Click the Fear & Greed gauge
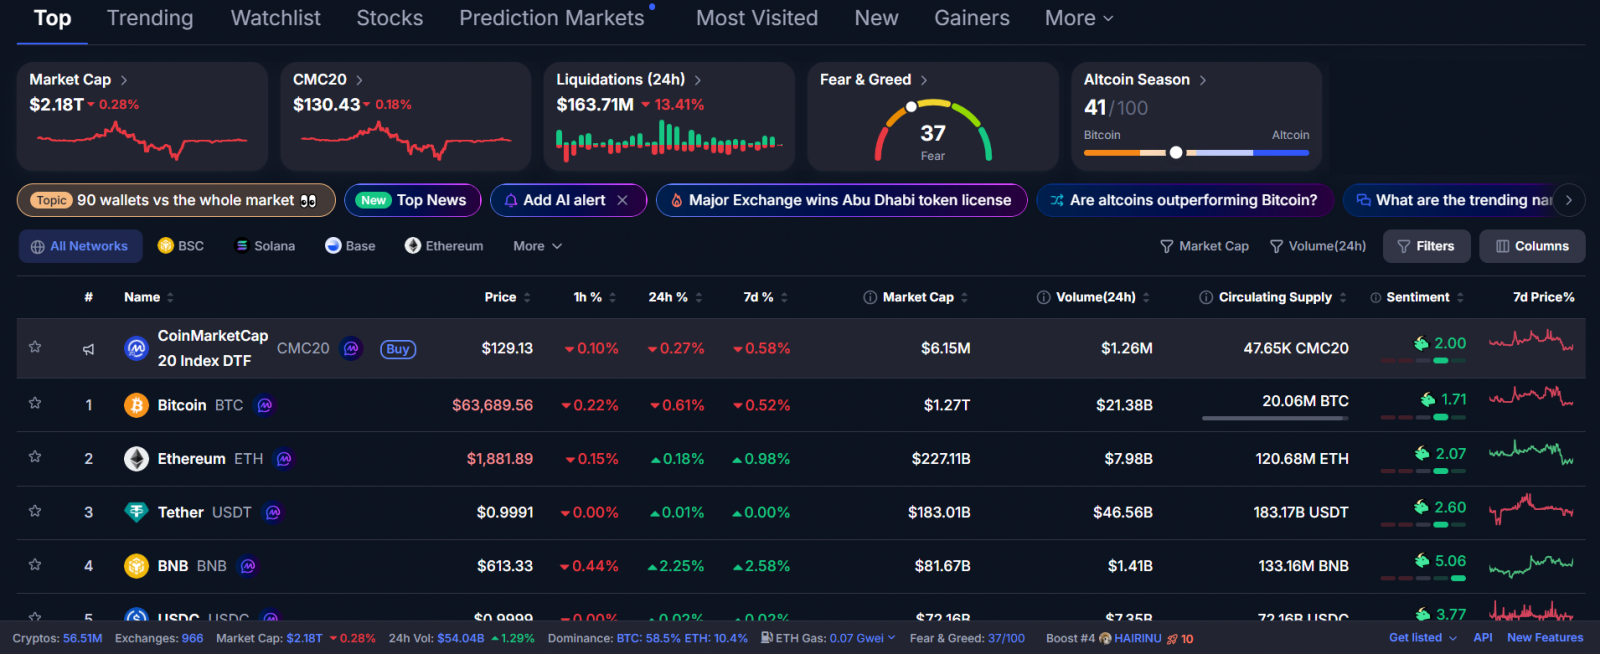 933,130
